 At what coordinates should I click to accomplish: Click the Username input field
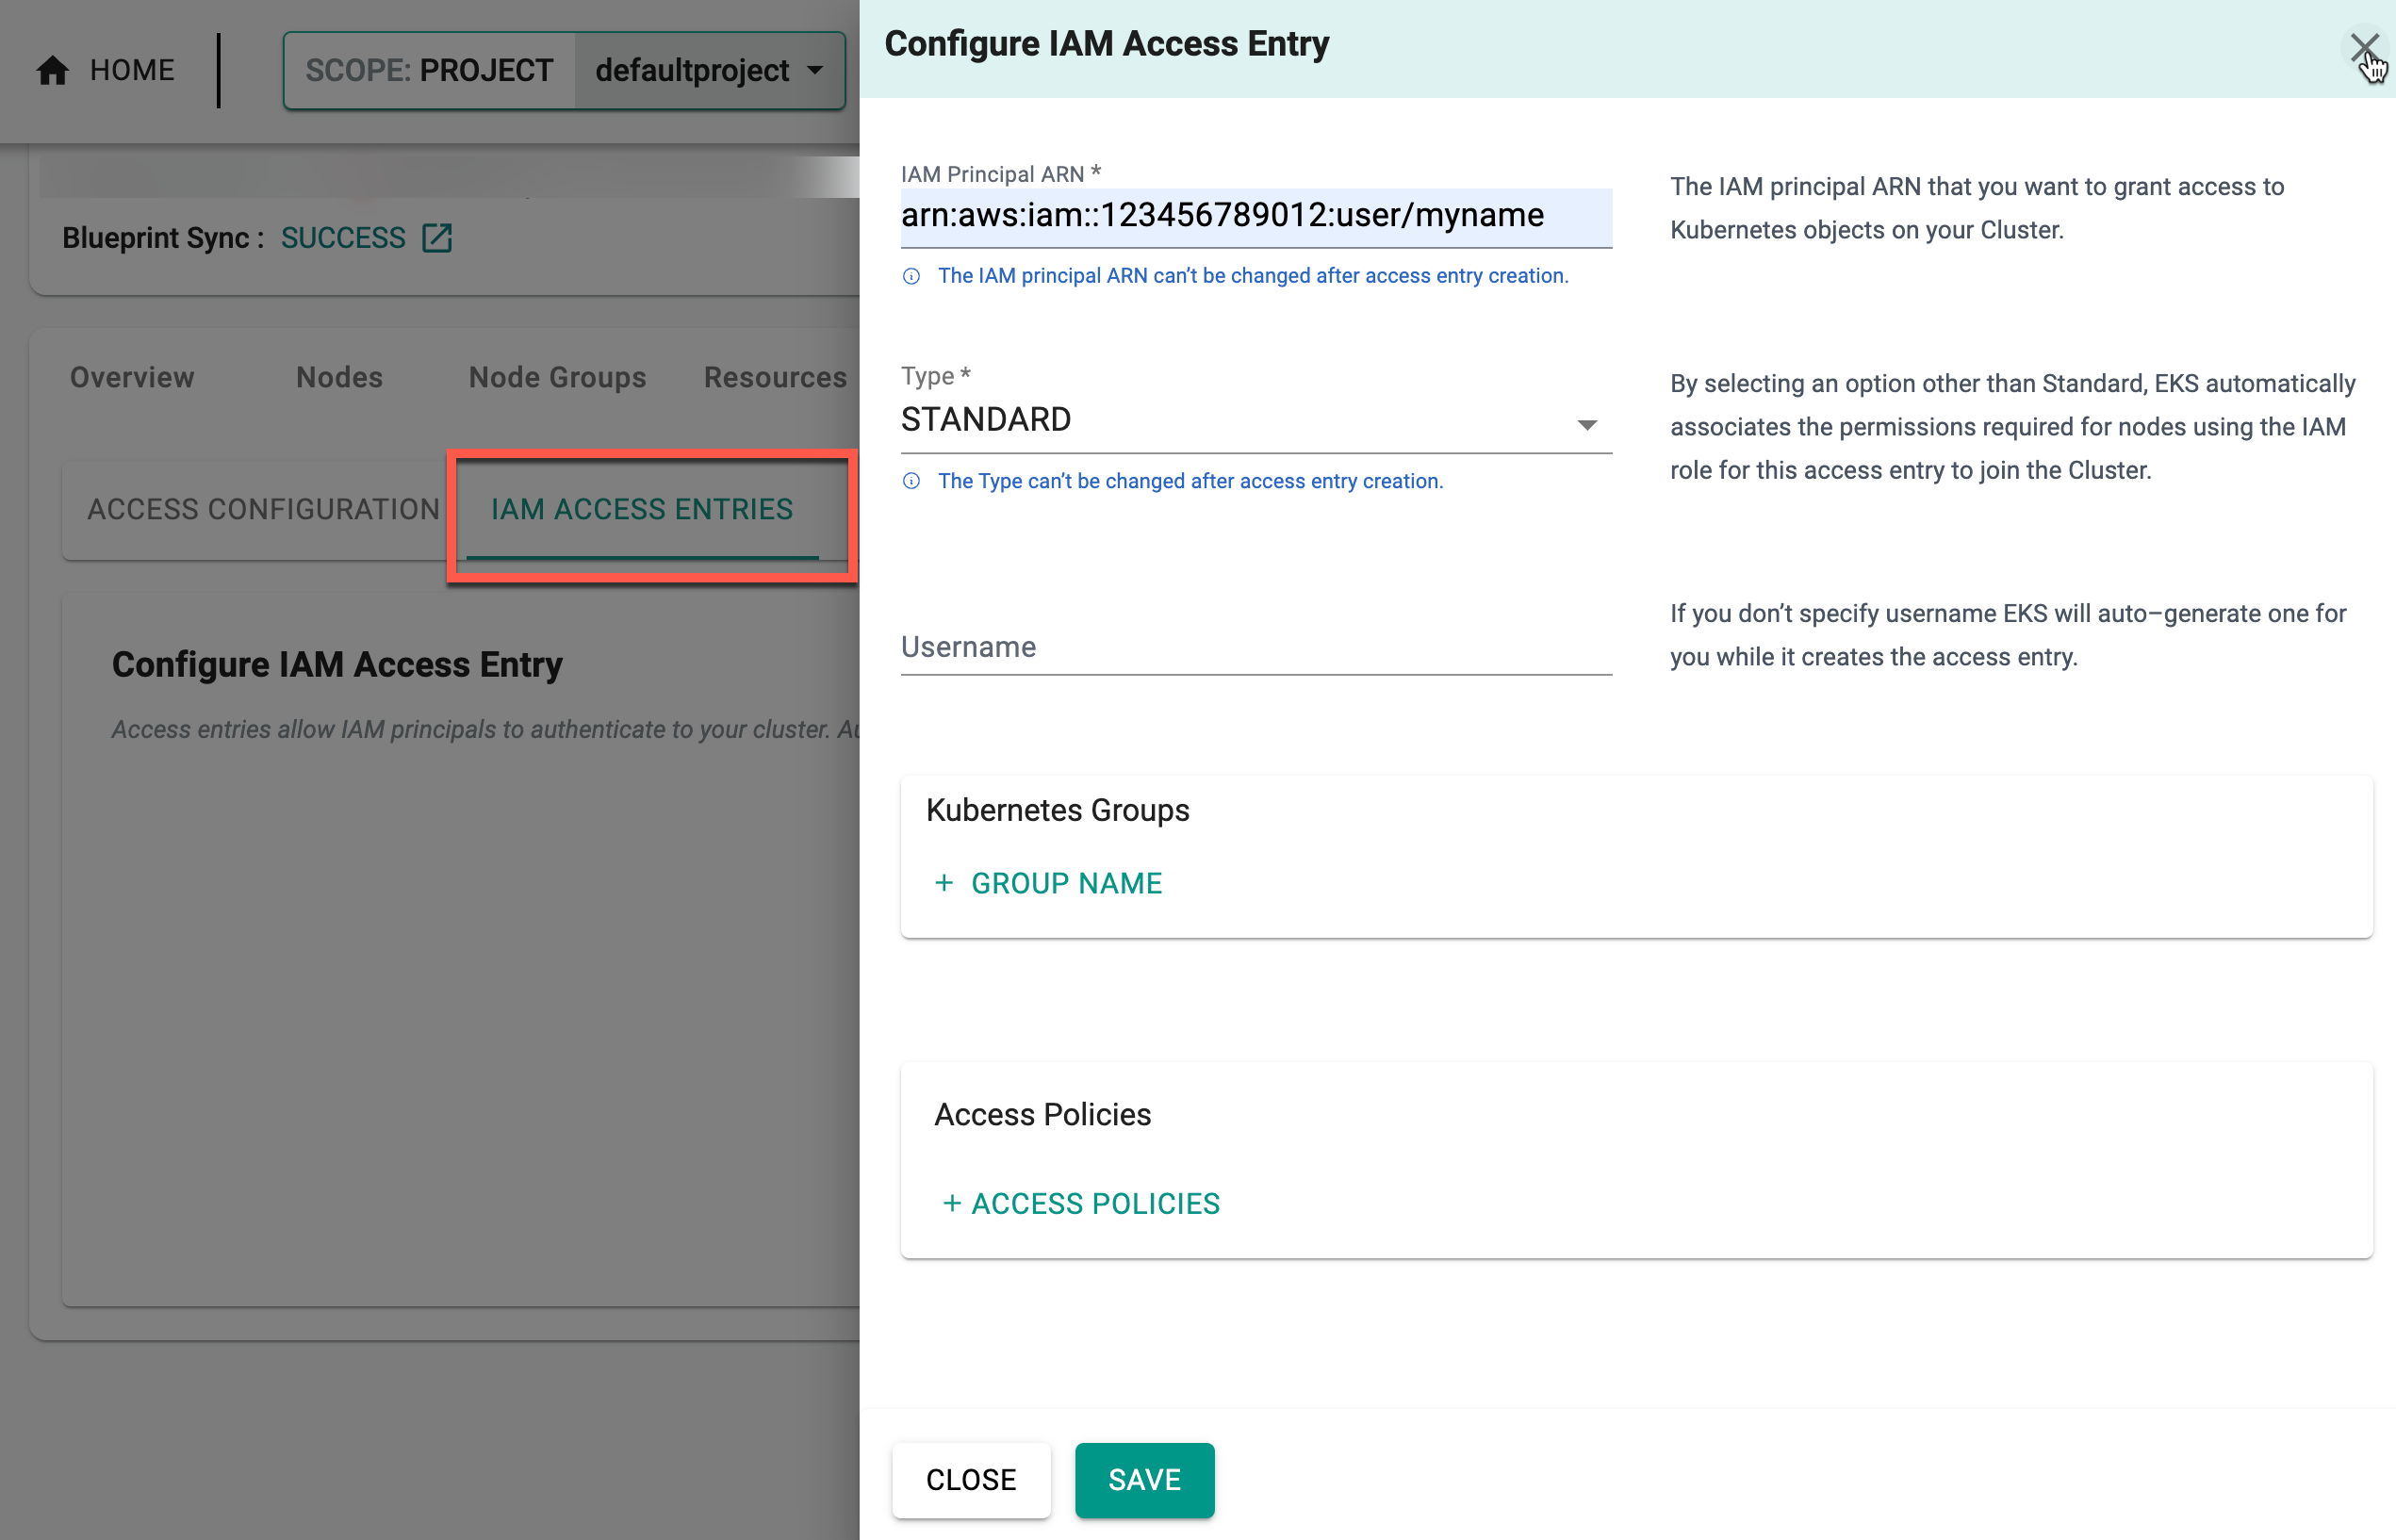pos(1256,647)
